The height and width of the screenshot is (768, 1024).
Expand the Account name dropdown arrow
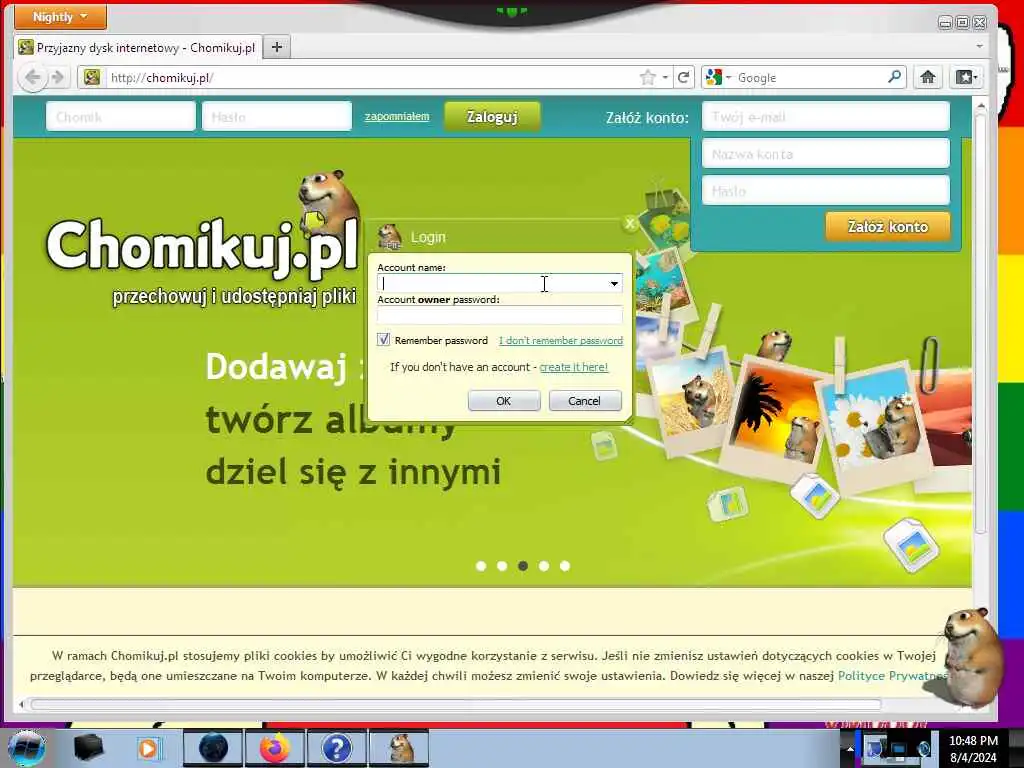pos(614,283)
